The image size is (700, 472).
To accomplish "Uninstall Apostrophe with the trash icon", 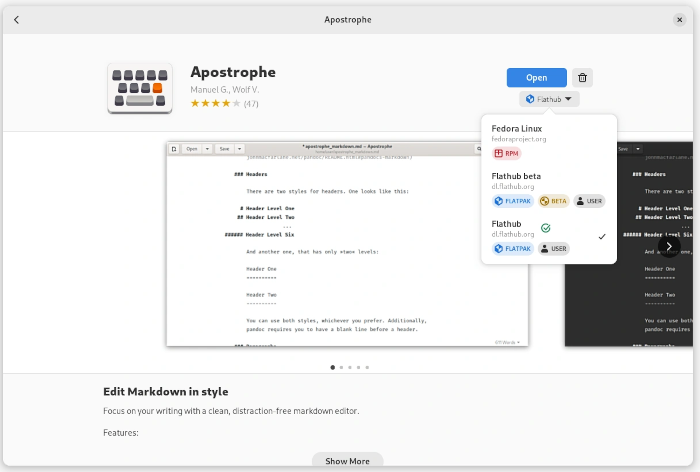I will tap(582, 78).
